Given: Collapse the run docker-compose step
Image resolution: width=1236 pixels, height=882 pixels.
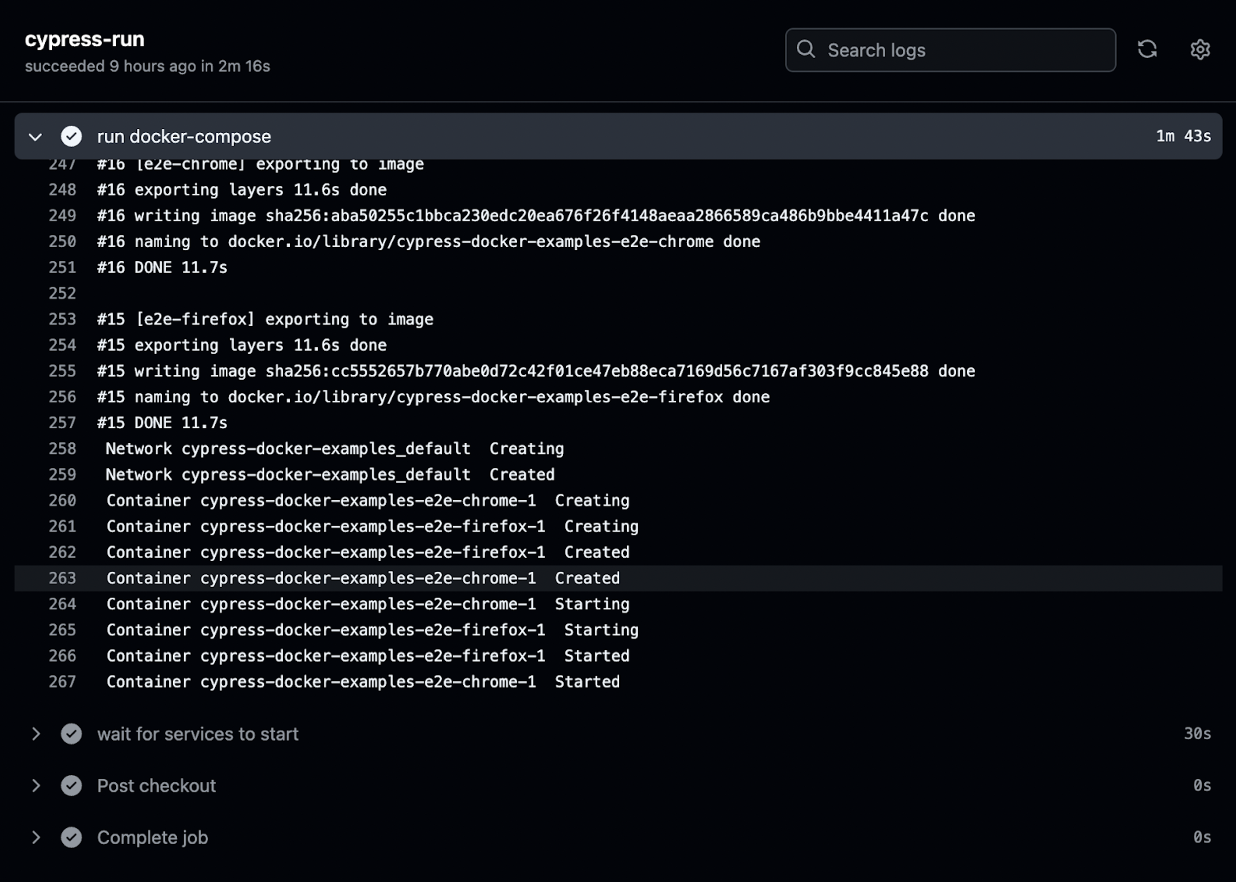Looking at the screenshot, I should tap(36, 136).
